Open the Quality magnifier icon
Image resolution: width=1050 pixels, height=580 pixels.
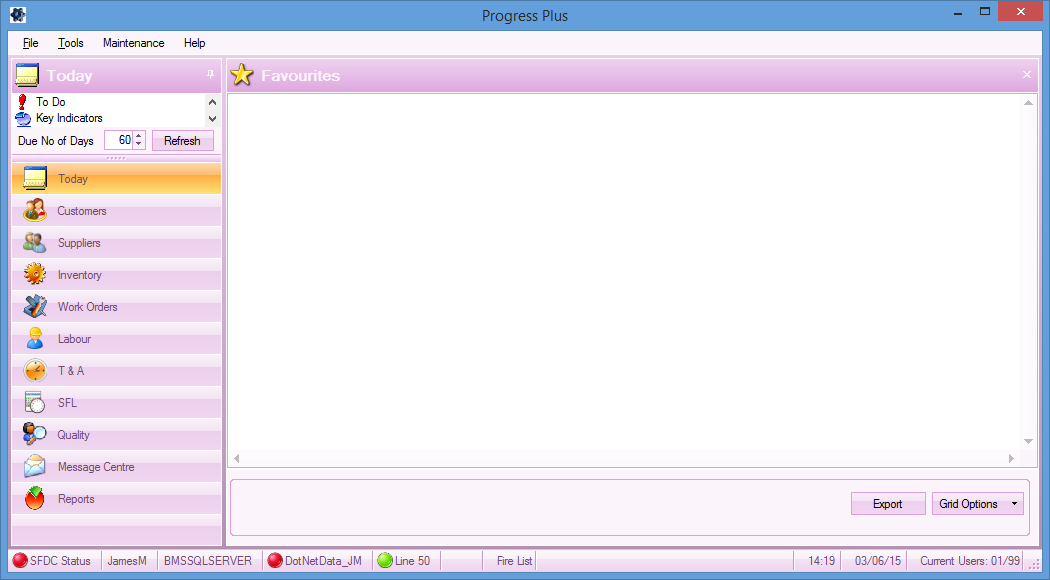coord(35,435)
